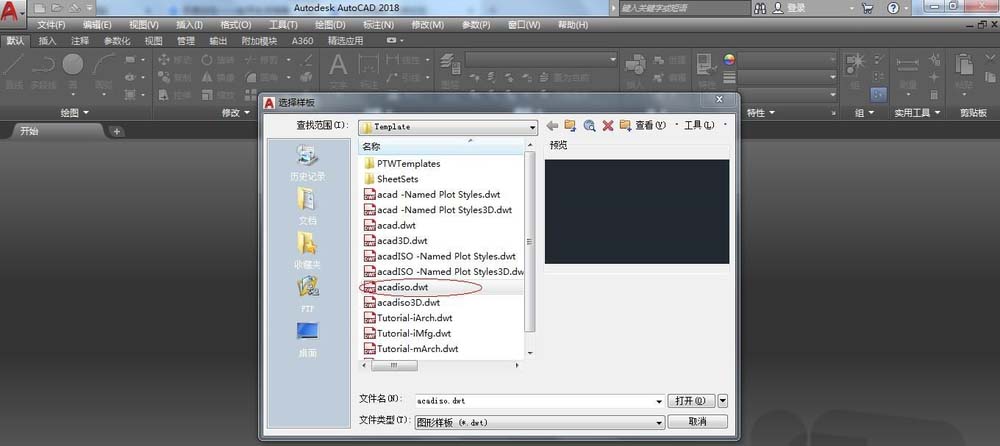Click the Insert block icon
Viewport: 1000px width, 446px height.
pos(635,72)
